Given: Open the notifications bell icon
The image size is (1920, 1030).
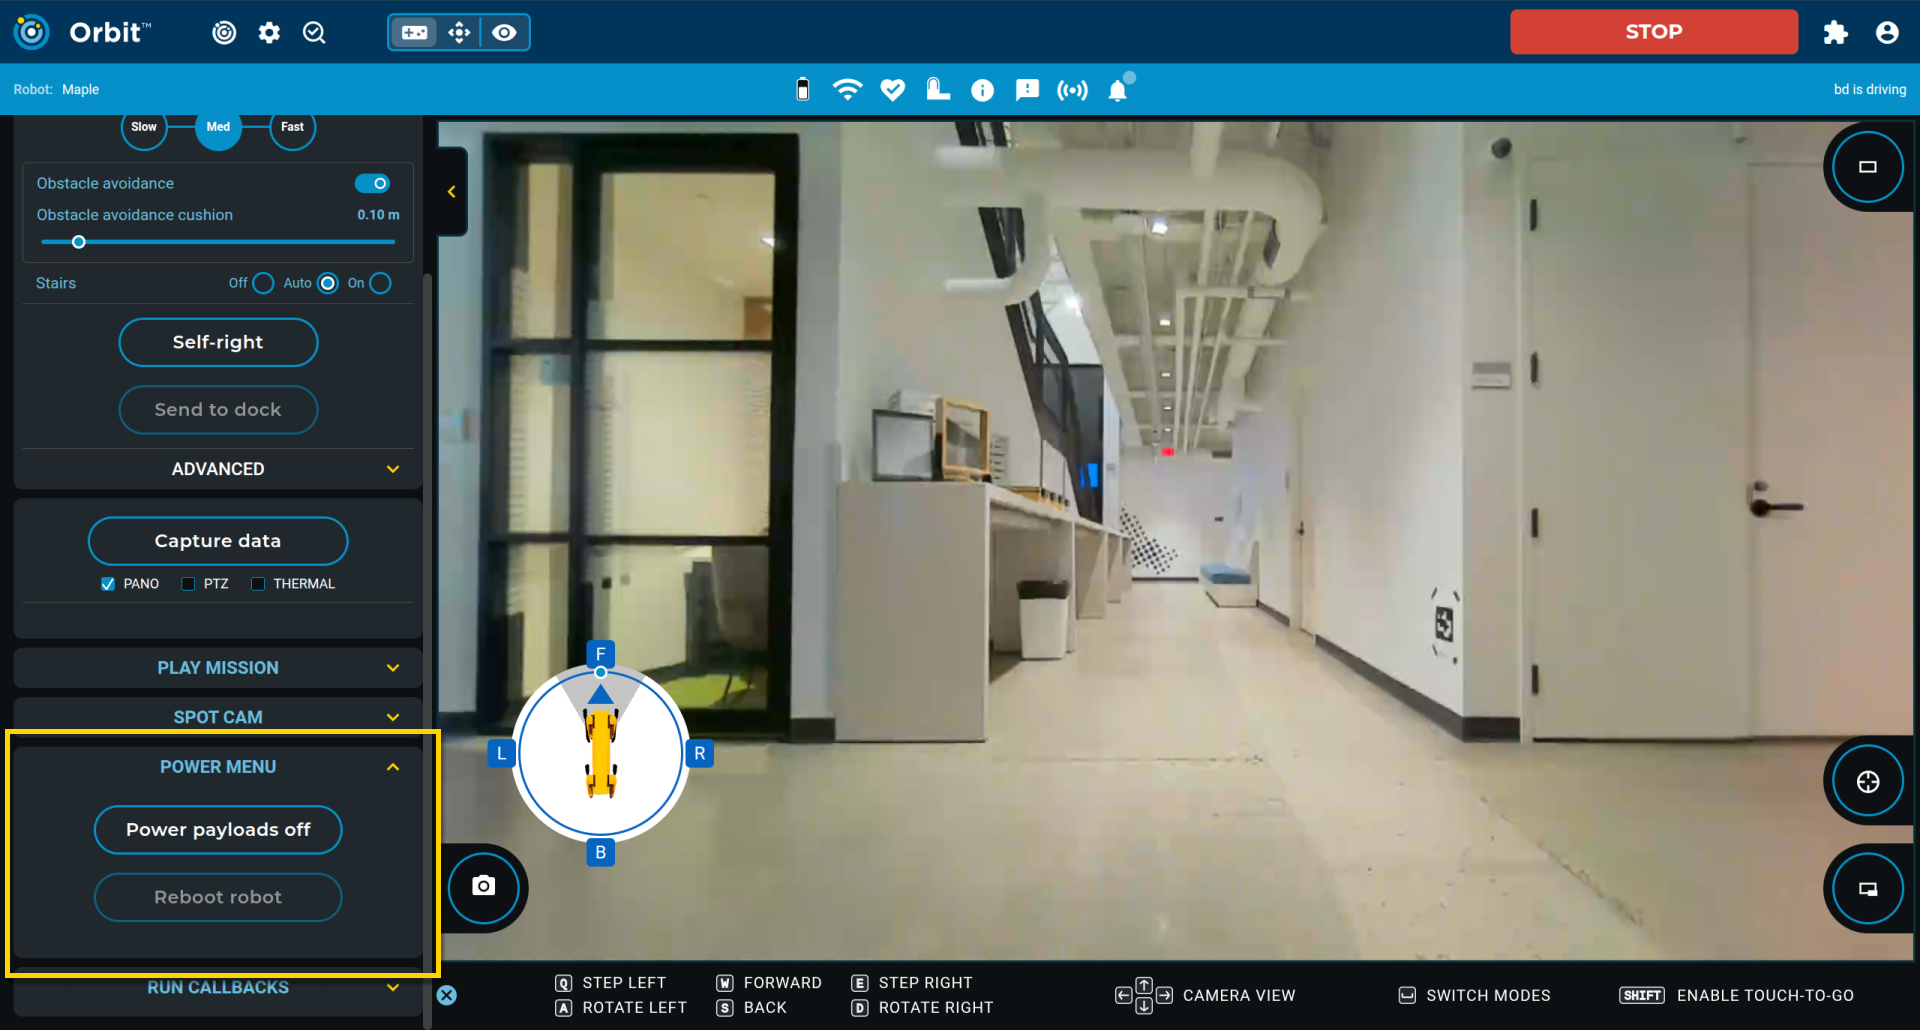Looking at the screenshot, I should pos(1118,90).
